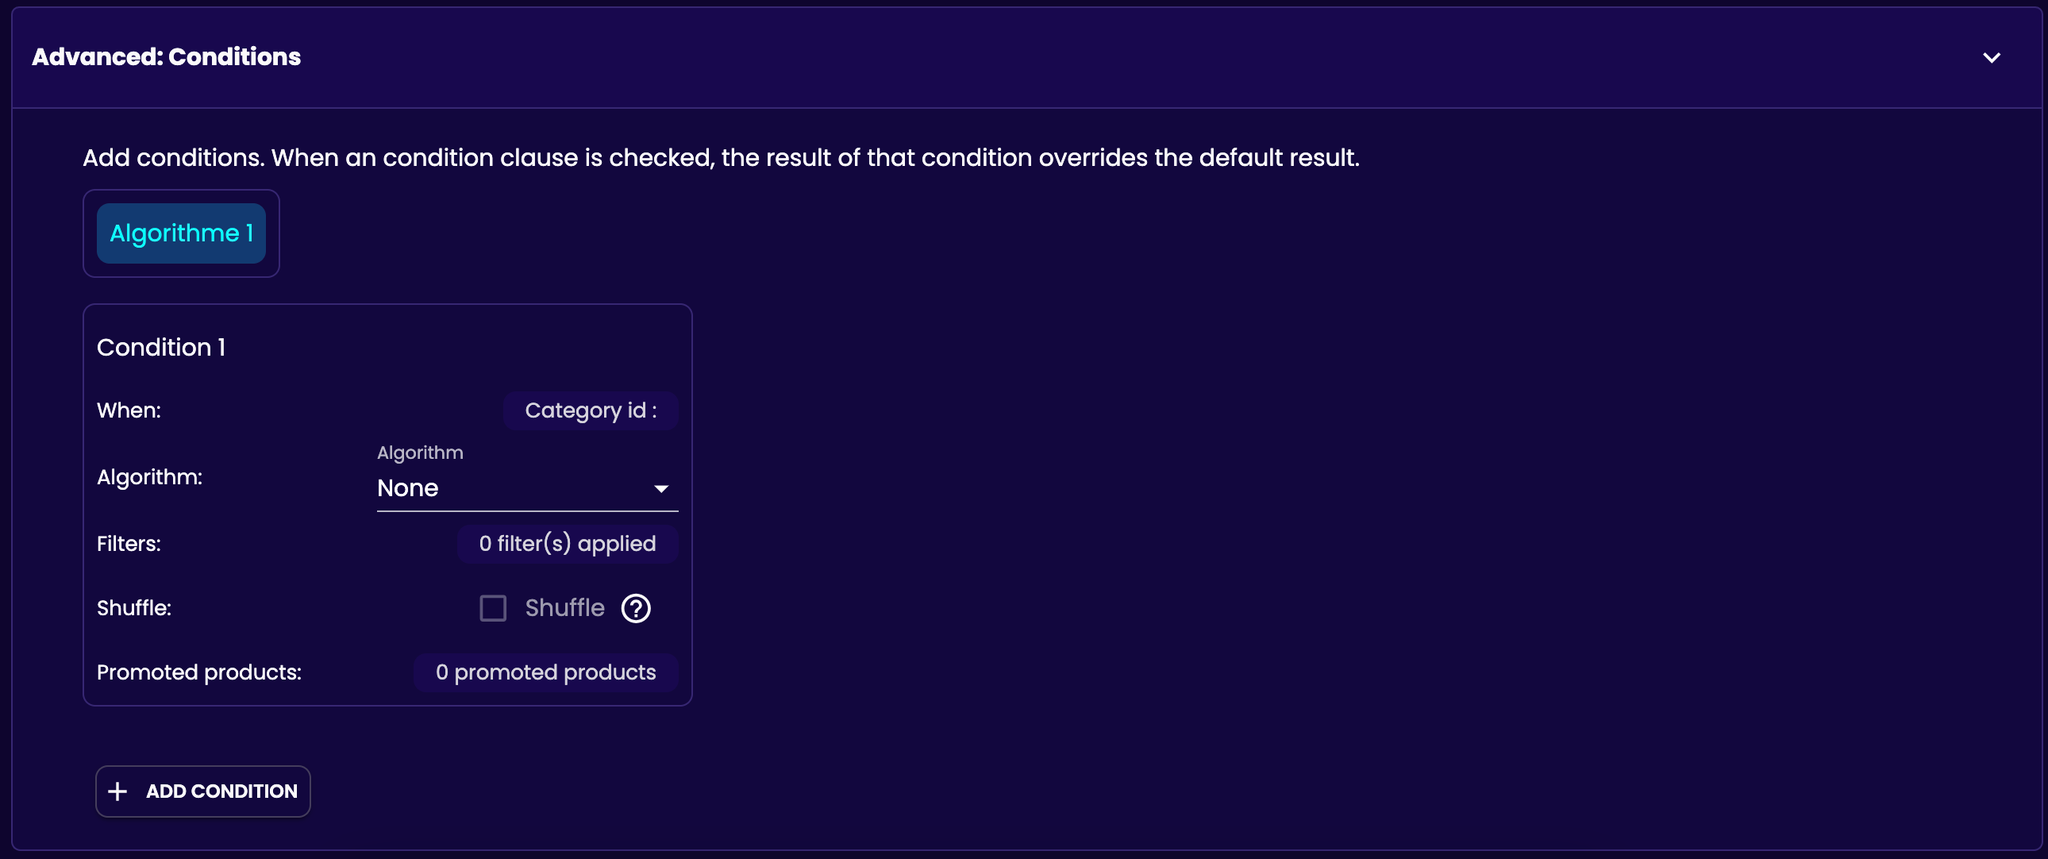Viewport: 2048px width, 859px height.
Task: Select the Algorithme 1 tab
Action: click(181, 233)
